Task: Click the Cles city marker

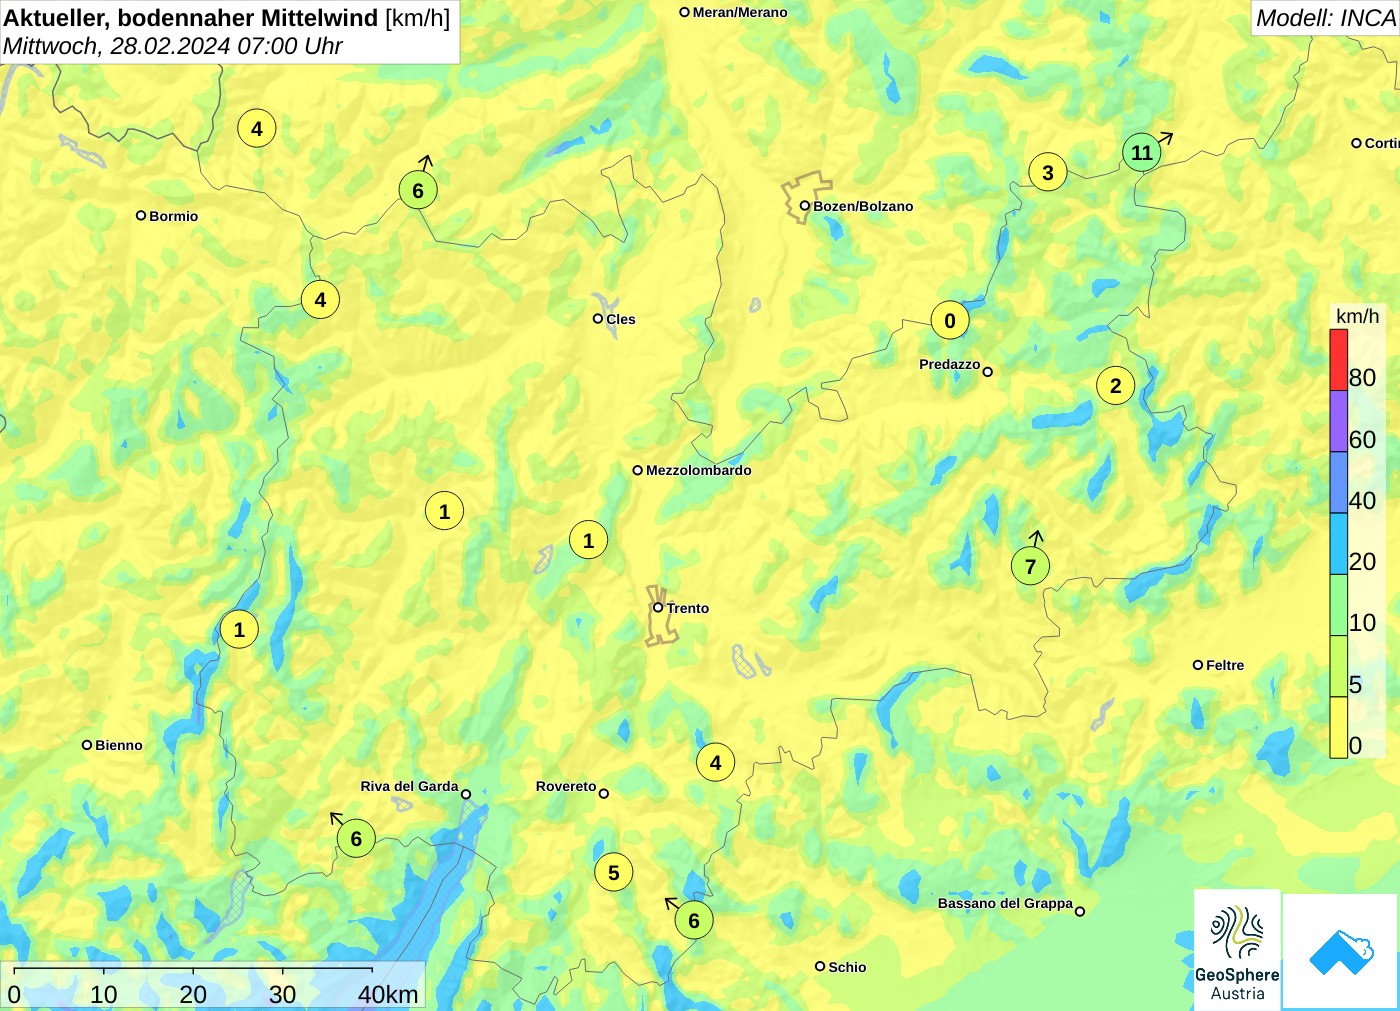Action: coord(598,318)
